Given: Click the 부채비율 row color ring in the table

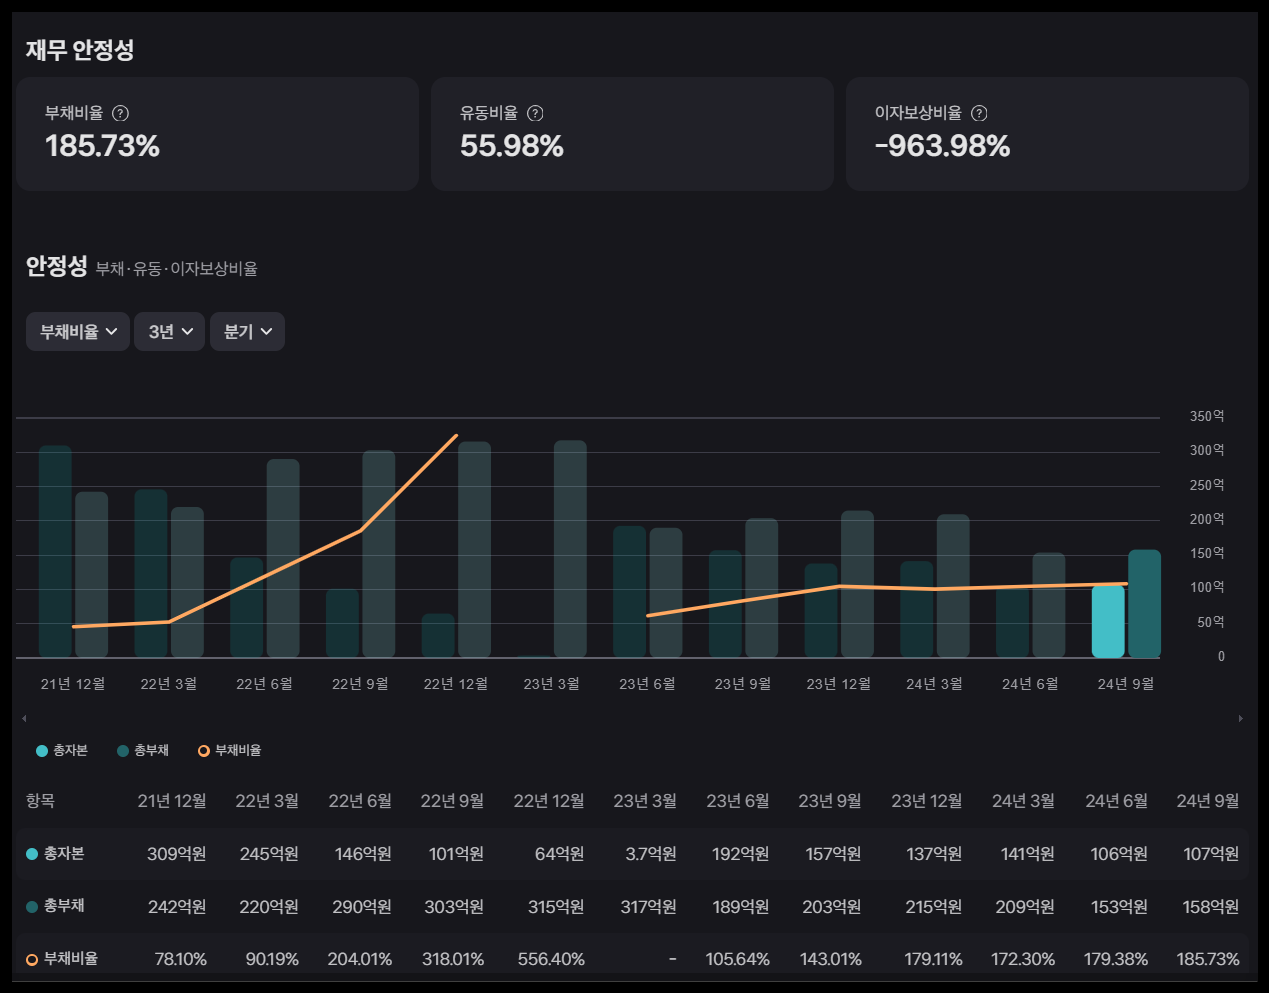Looking at the screenshot, I should pyautogui.click(x=32, y=960).
